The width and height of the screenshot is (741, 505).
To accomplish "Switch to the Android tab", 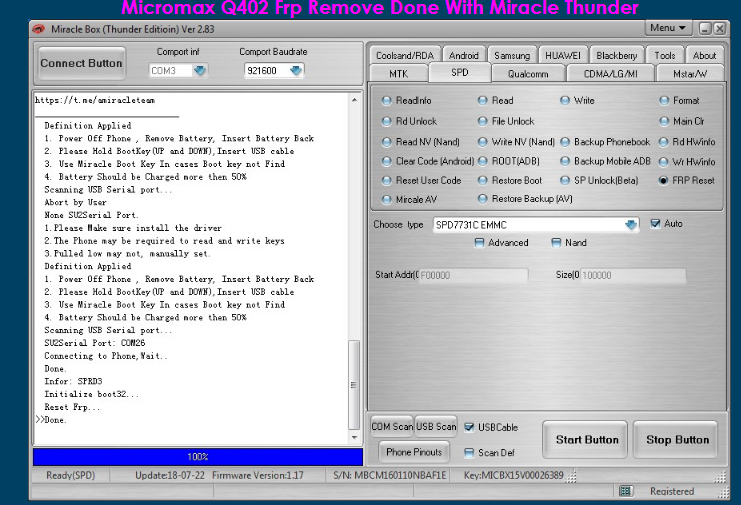I will pyautogui.click(x=464, y=55).
